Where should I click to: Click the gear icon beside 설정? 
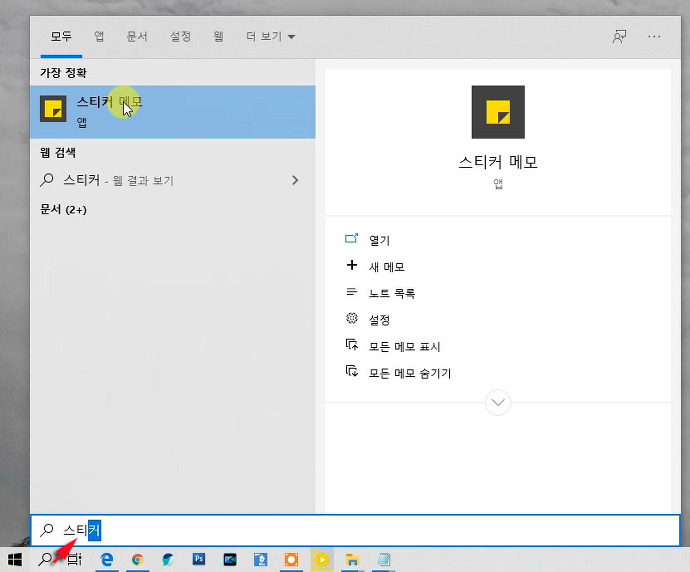click(x=352, y=318)
